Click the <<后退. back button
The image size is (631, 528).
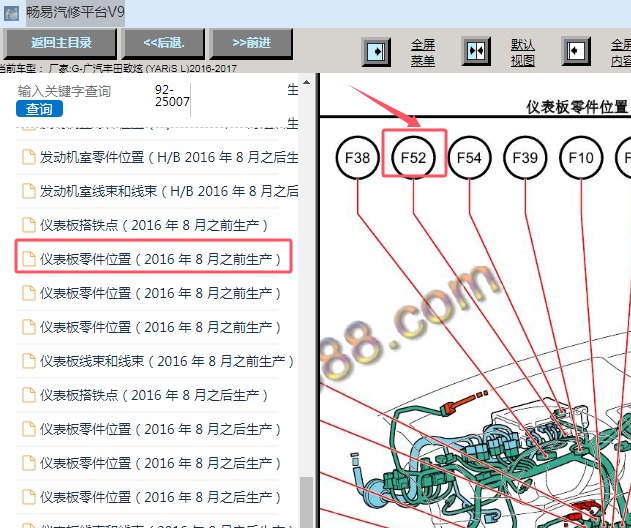click(x=163, y=43)
